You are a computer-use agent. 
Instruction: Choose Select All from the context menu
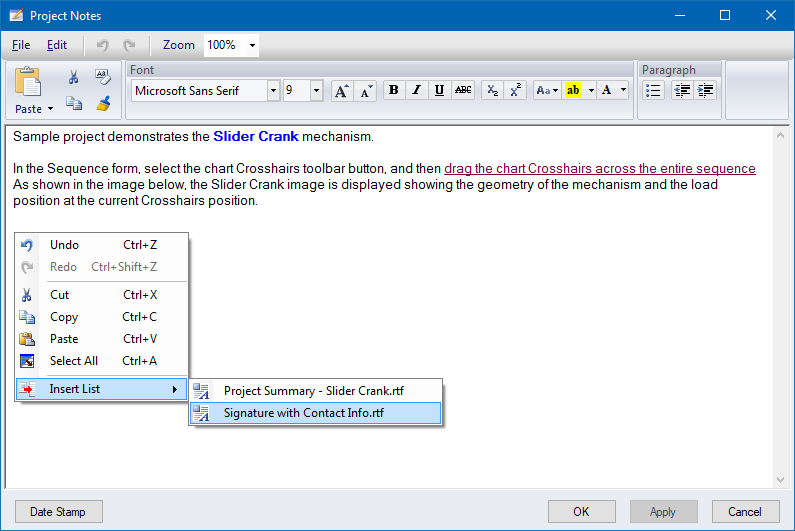pyautogui.click(x=74, y=361)
